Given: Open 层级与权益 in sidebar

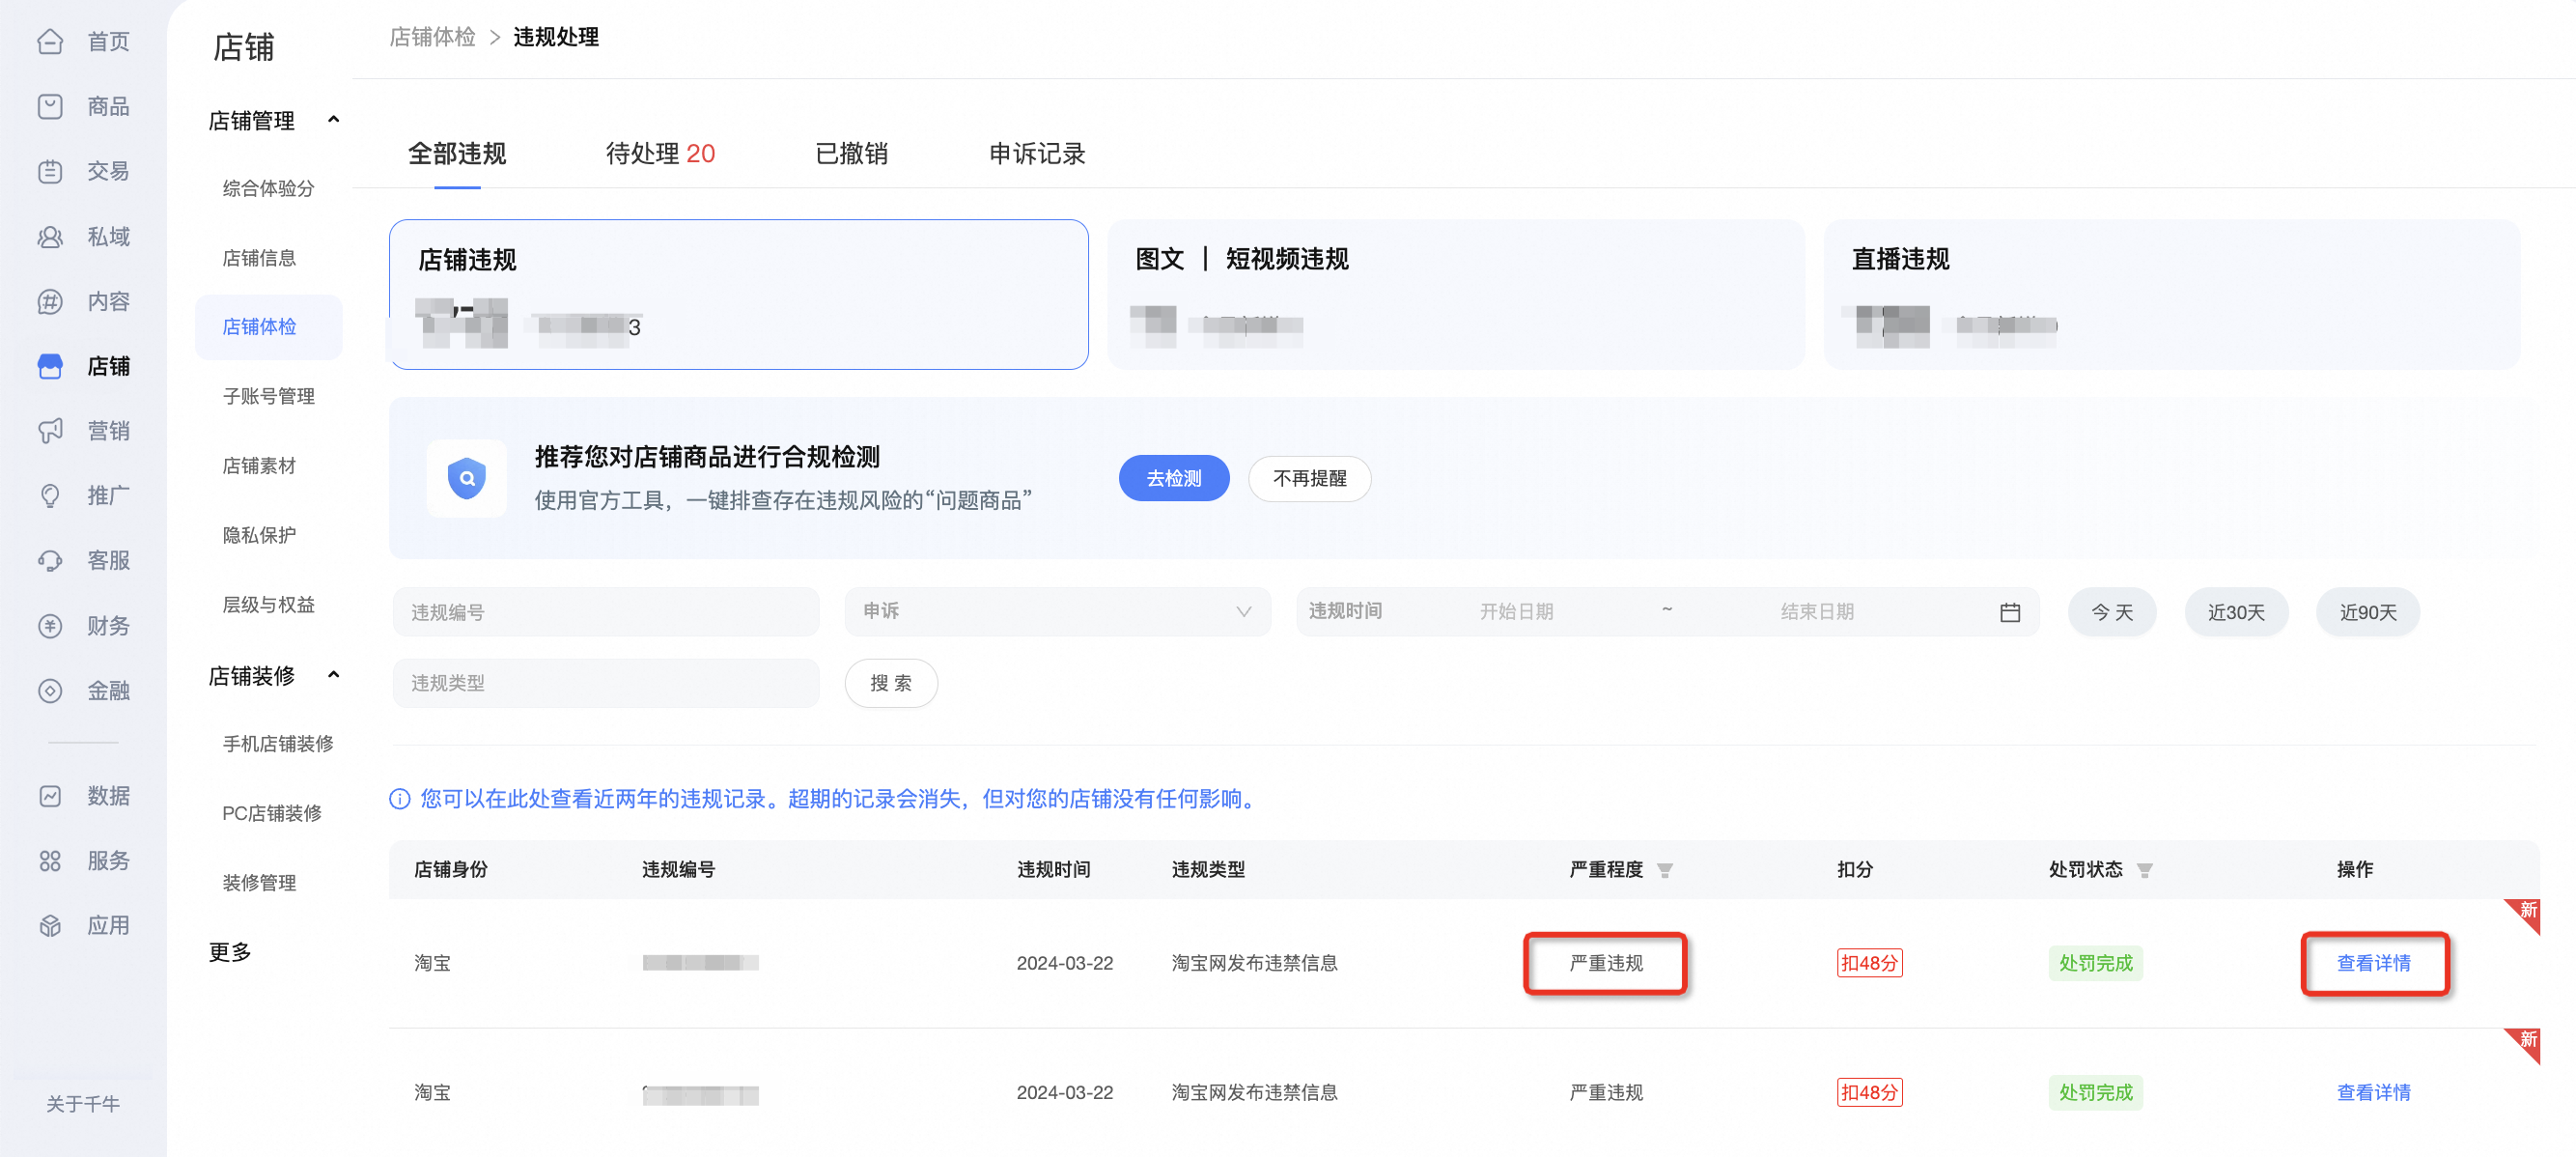Looking at the screenshot, I should pos(268,604).
